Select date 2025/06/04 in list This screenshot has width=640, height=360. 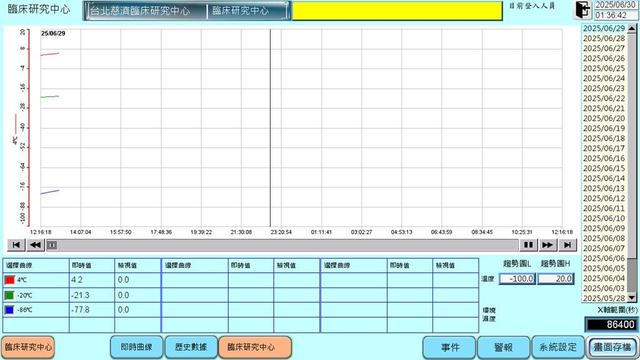[604, 278]
